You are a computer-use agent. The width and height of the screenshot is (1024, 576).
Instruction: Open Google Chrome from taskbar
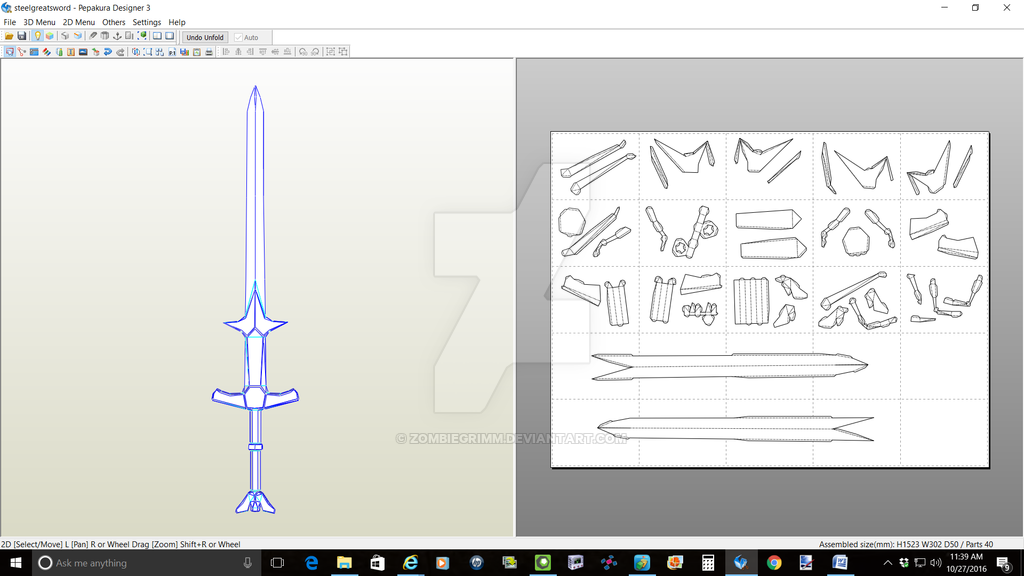(774, 562)
